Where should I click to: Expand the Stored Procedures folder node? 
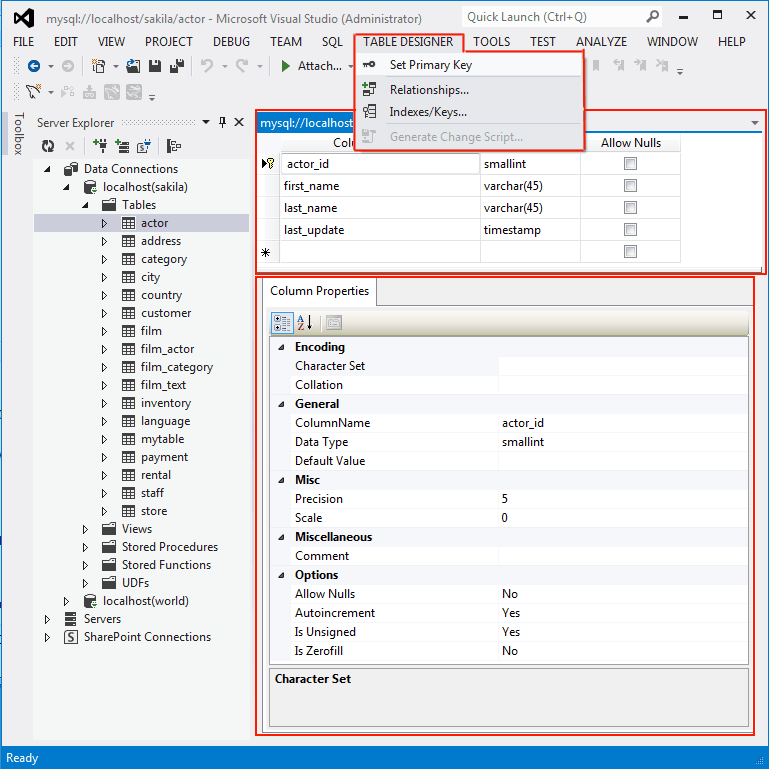coord(85,547)
